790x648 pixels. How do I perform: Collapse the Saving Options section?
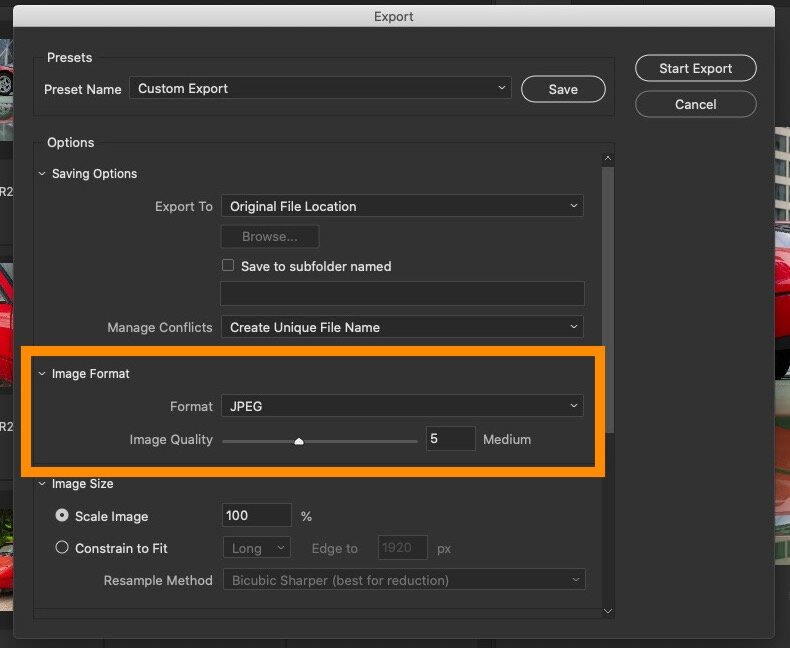click(42, 174)
